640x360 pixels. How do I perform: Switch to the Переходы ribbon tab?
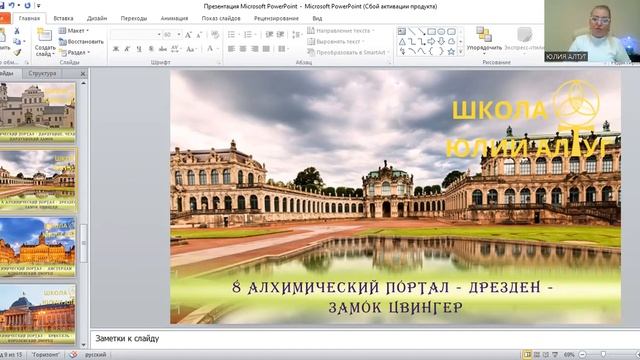(134, 18)
